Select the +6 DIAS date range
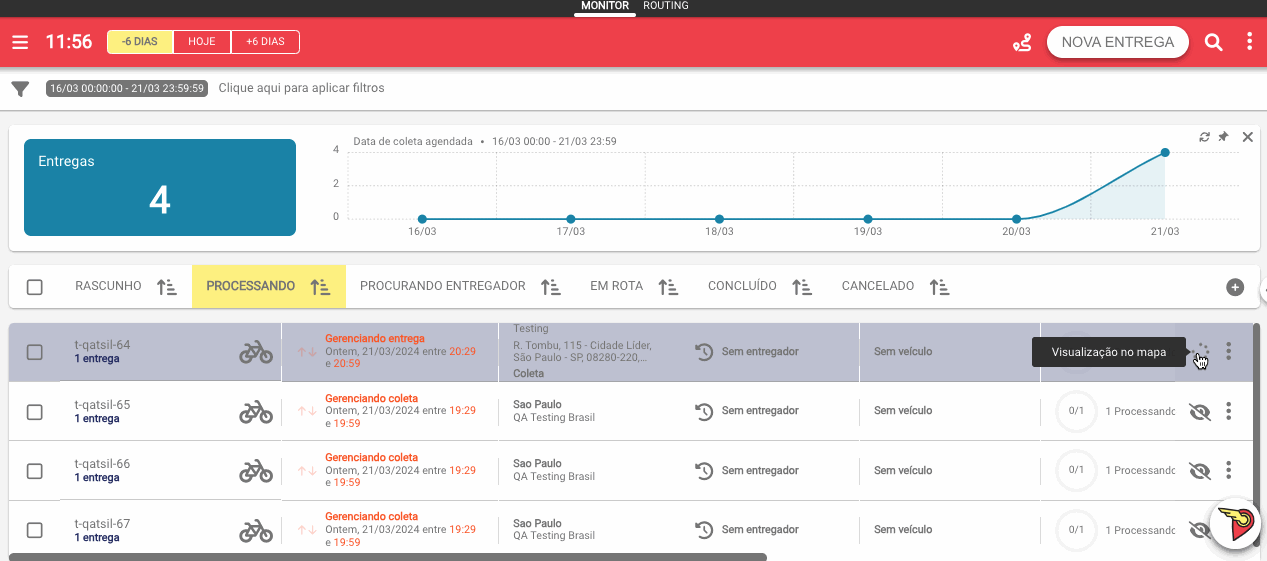This screenshot has height=561, width=1267. [265, 42]
